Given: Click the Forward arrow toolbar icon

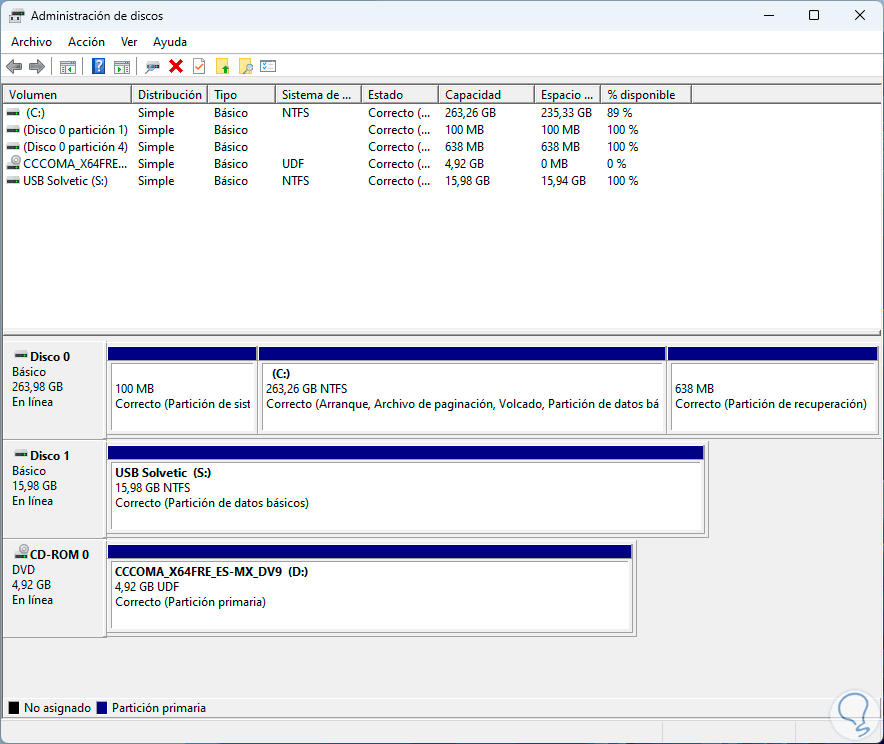Looking at the screenshot, I should pyautogui.click(x=37, y=66).
